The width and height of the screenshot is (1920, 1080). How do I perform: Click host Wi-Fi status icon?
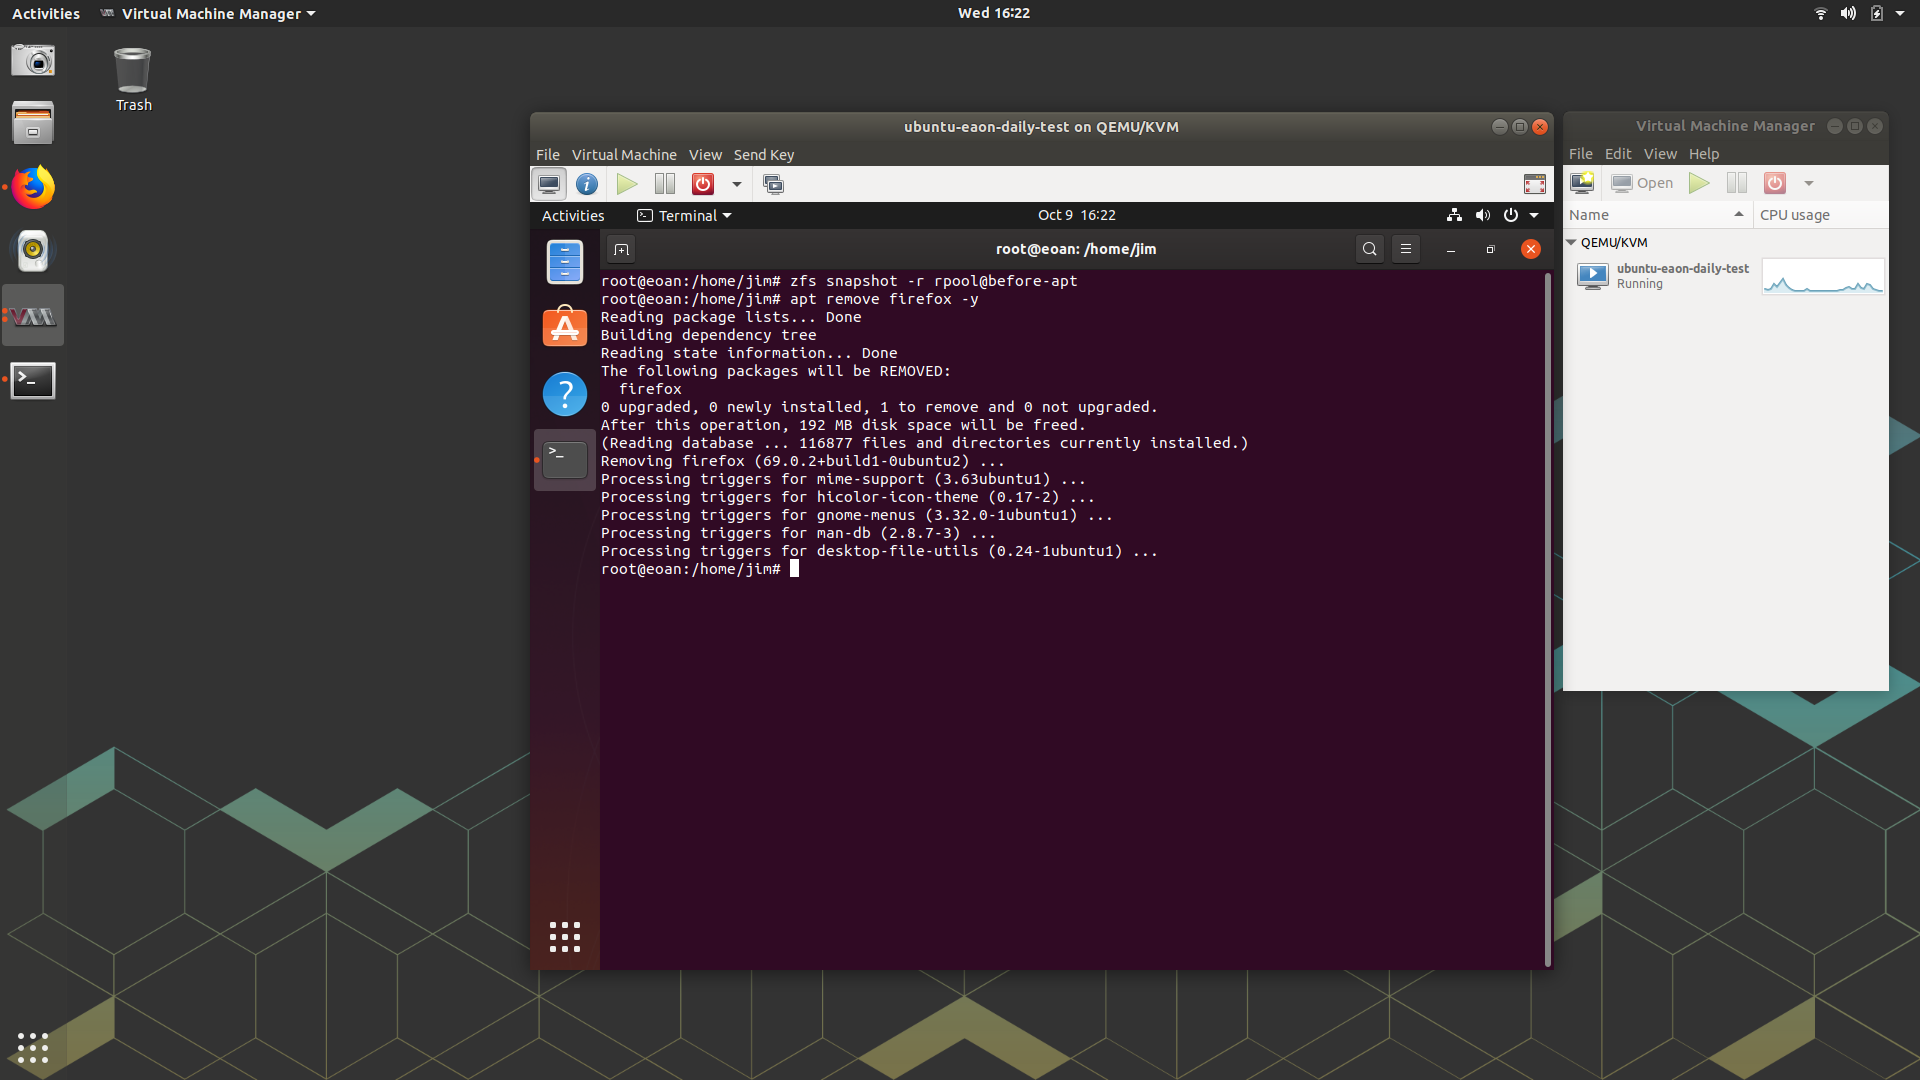[1821, 13]
